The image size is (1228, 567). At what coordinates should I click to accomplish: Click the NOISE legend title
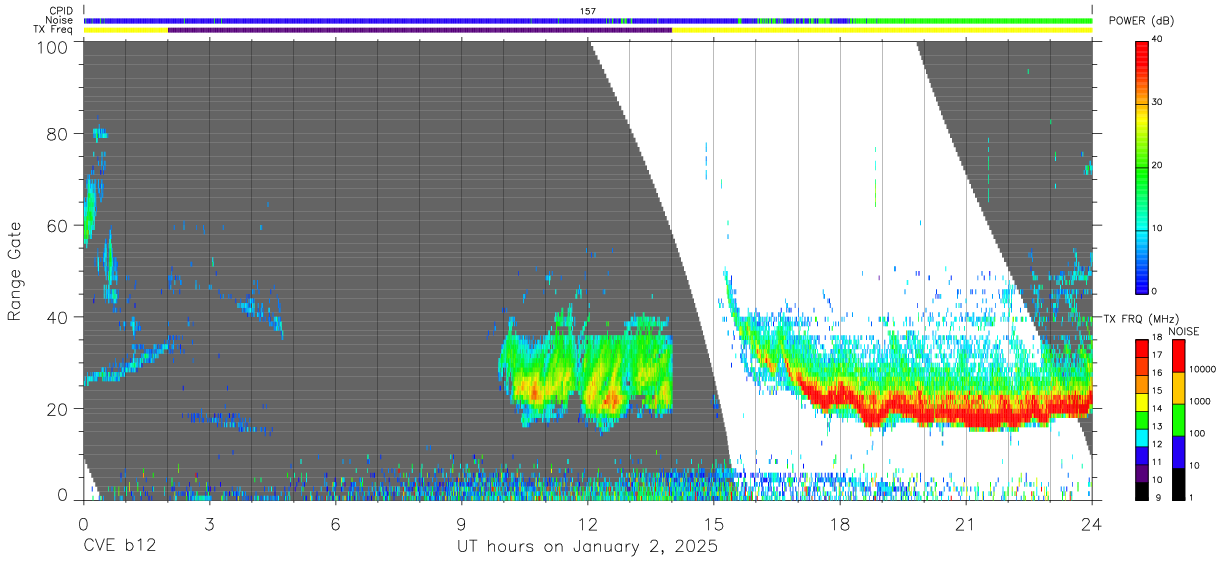pos(1183,331)
